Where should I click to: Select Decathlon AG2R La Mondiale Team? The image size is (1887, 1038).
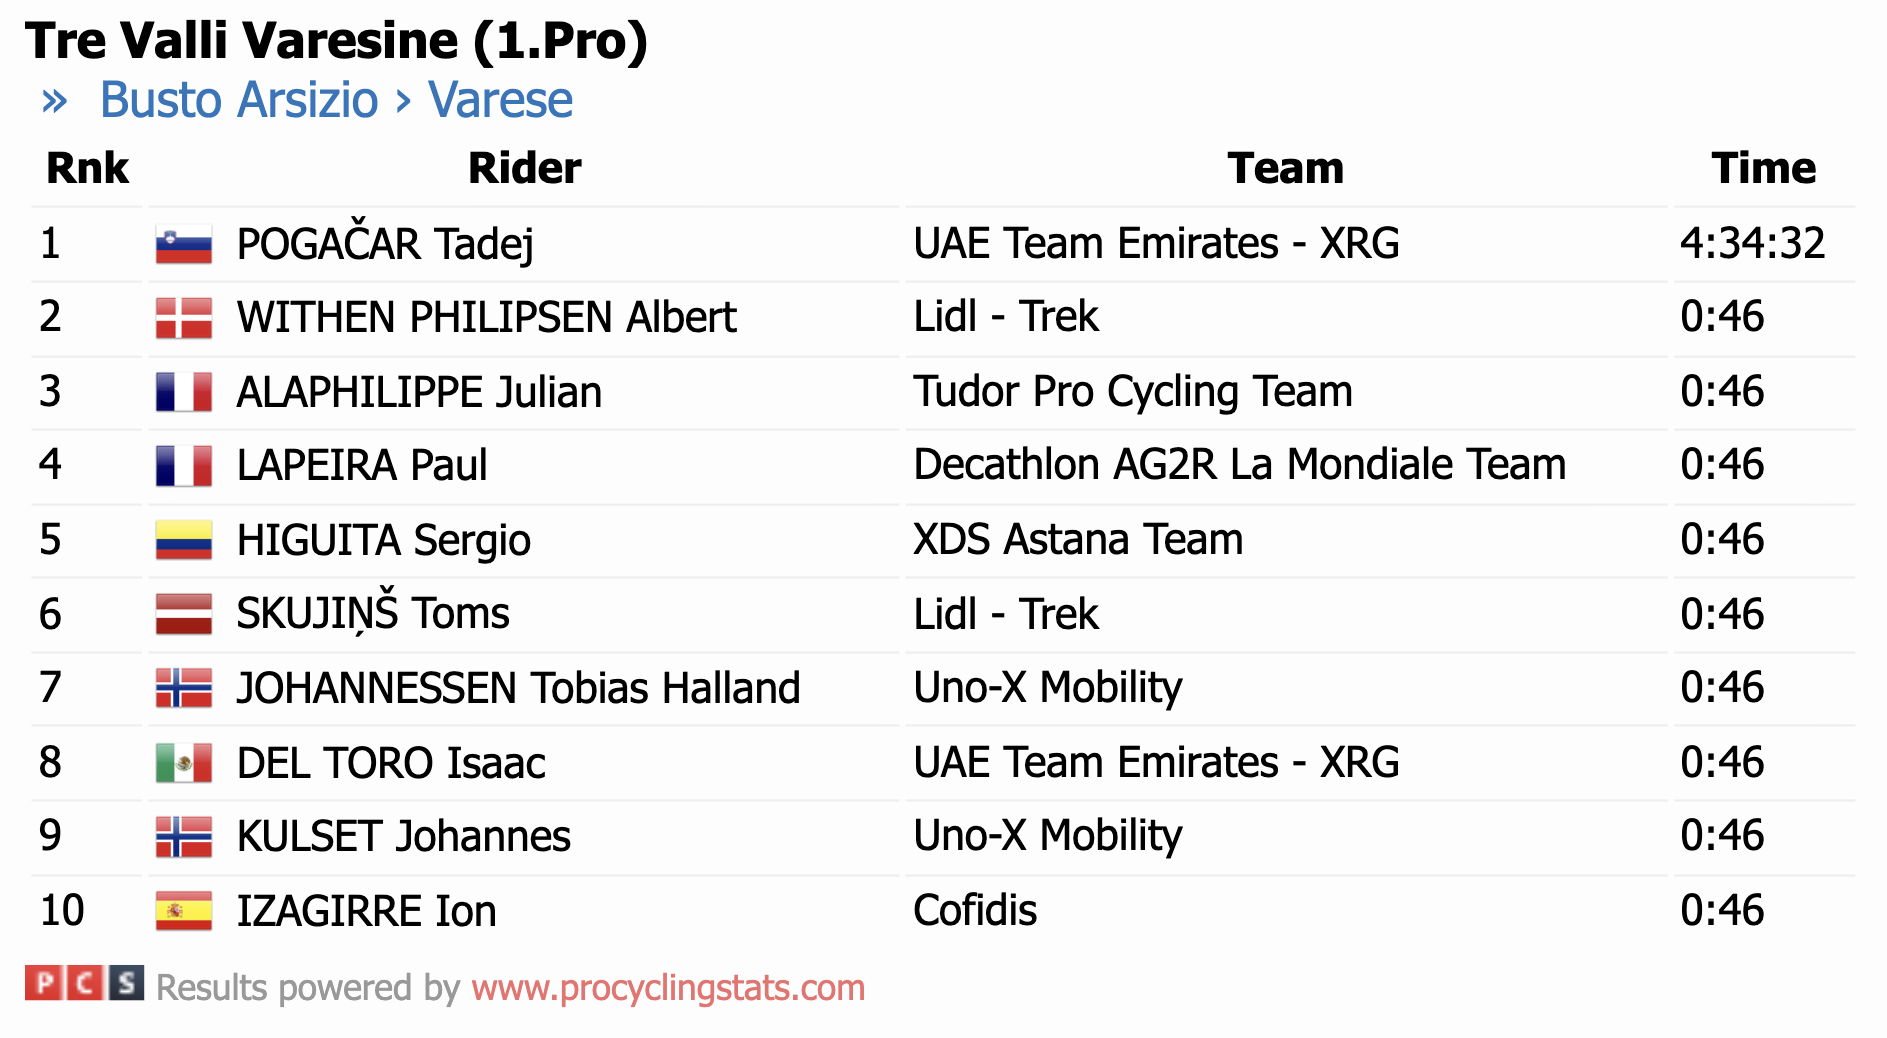[x=1239, y=465]
